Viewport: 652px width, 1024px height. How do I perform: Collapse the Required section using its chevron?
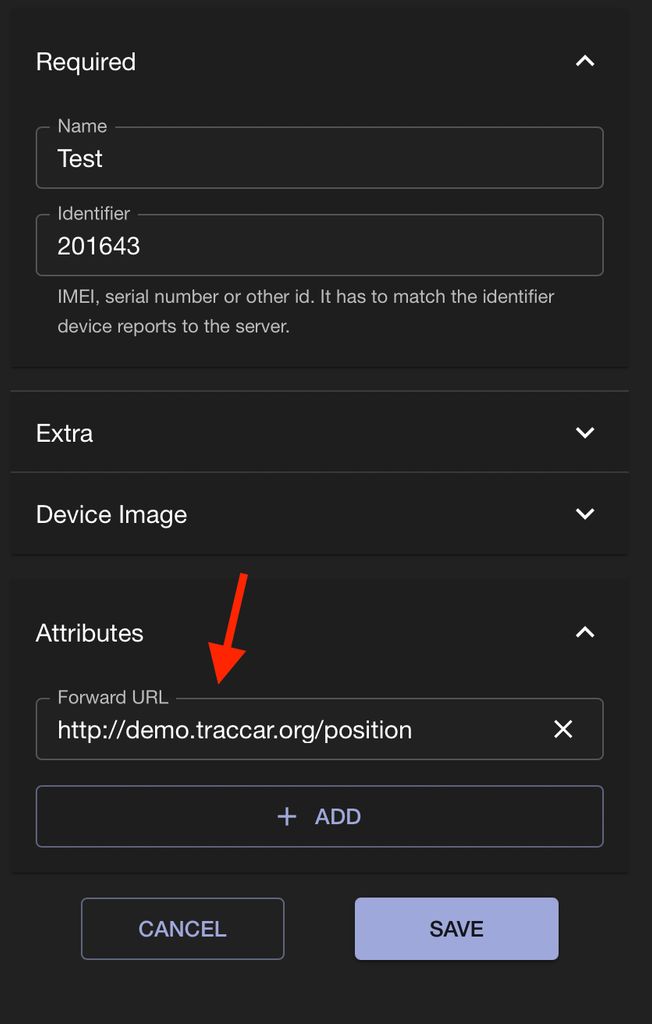585,61
